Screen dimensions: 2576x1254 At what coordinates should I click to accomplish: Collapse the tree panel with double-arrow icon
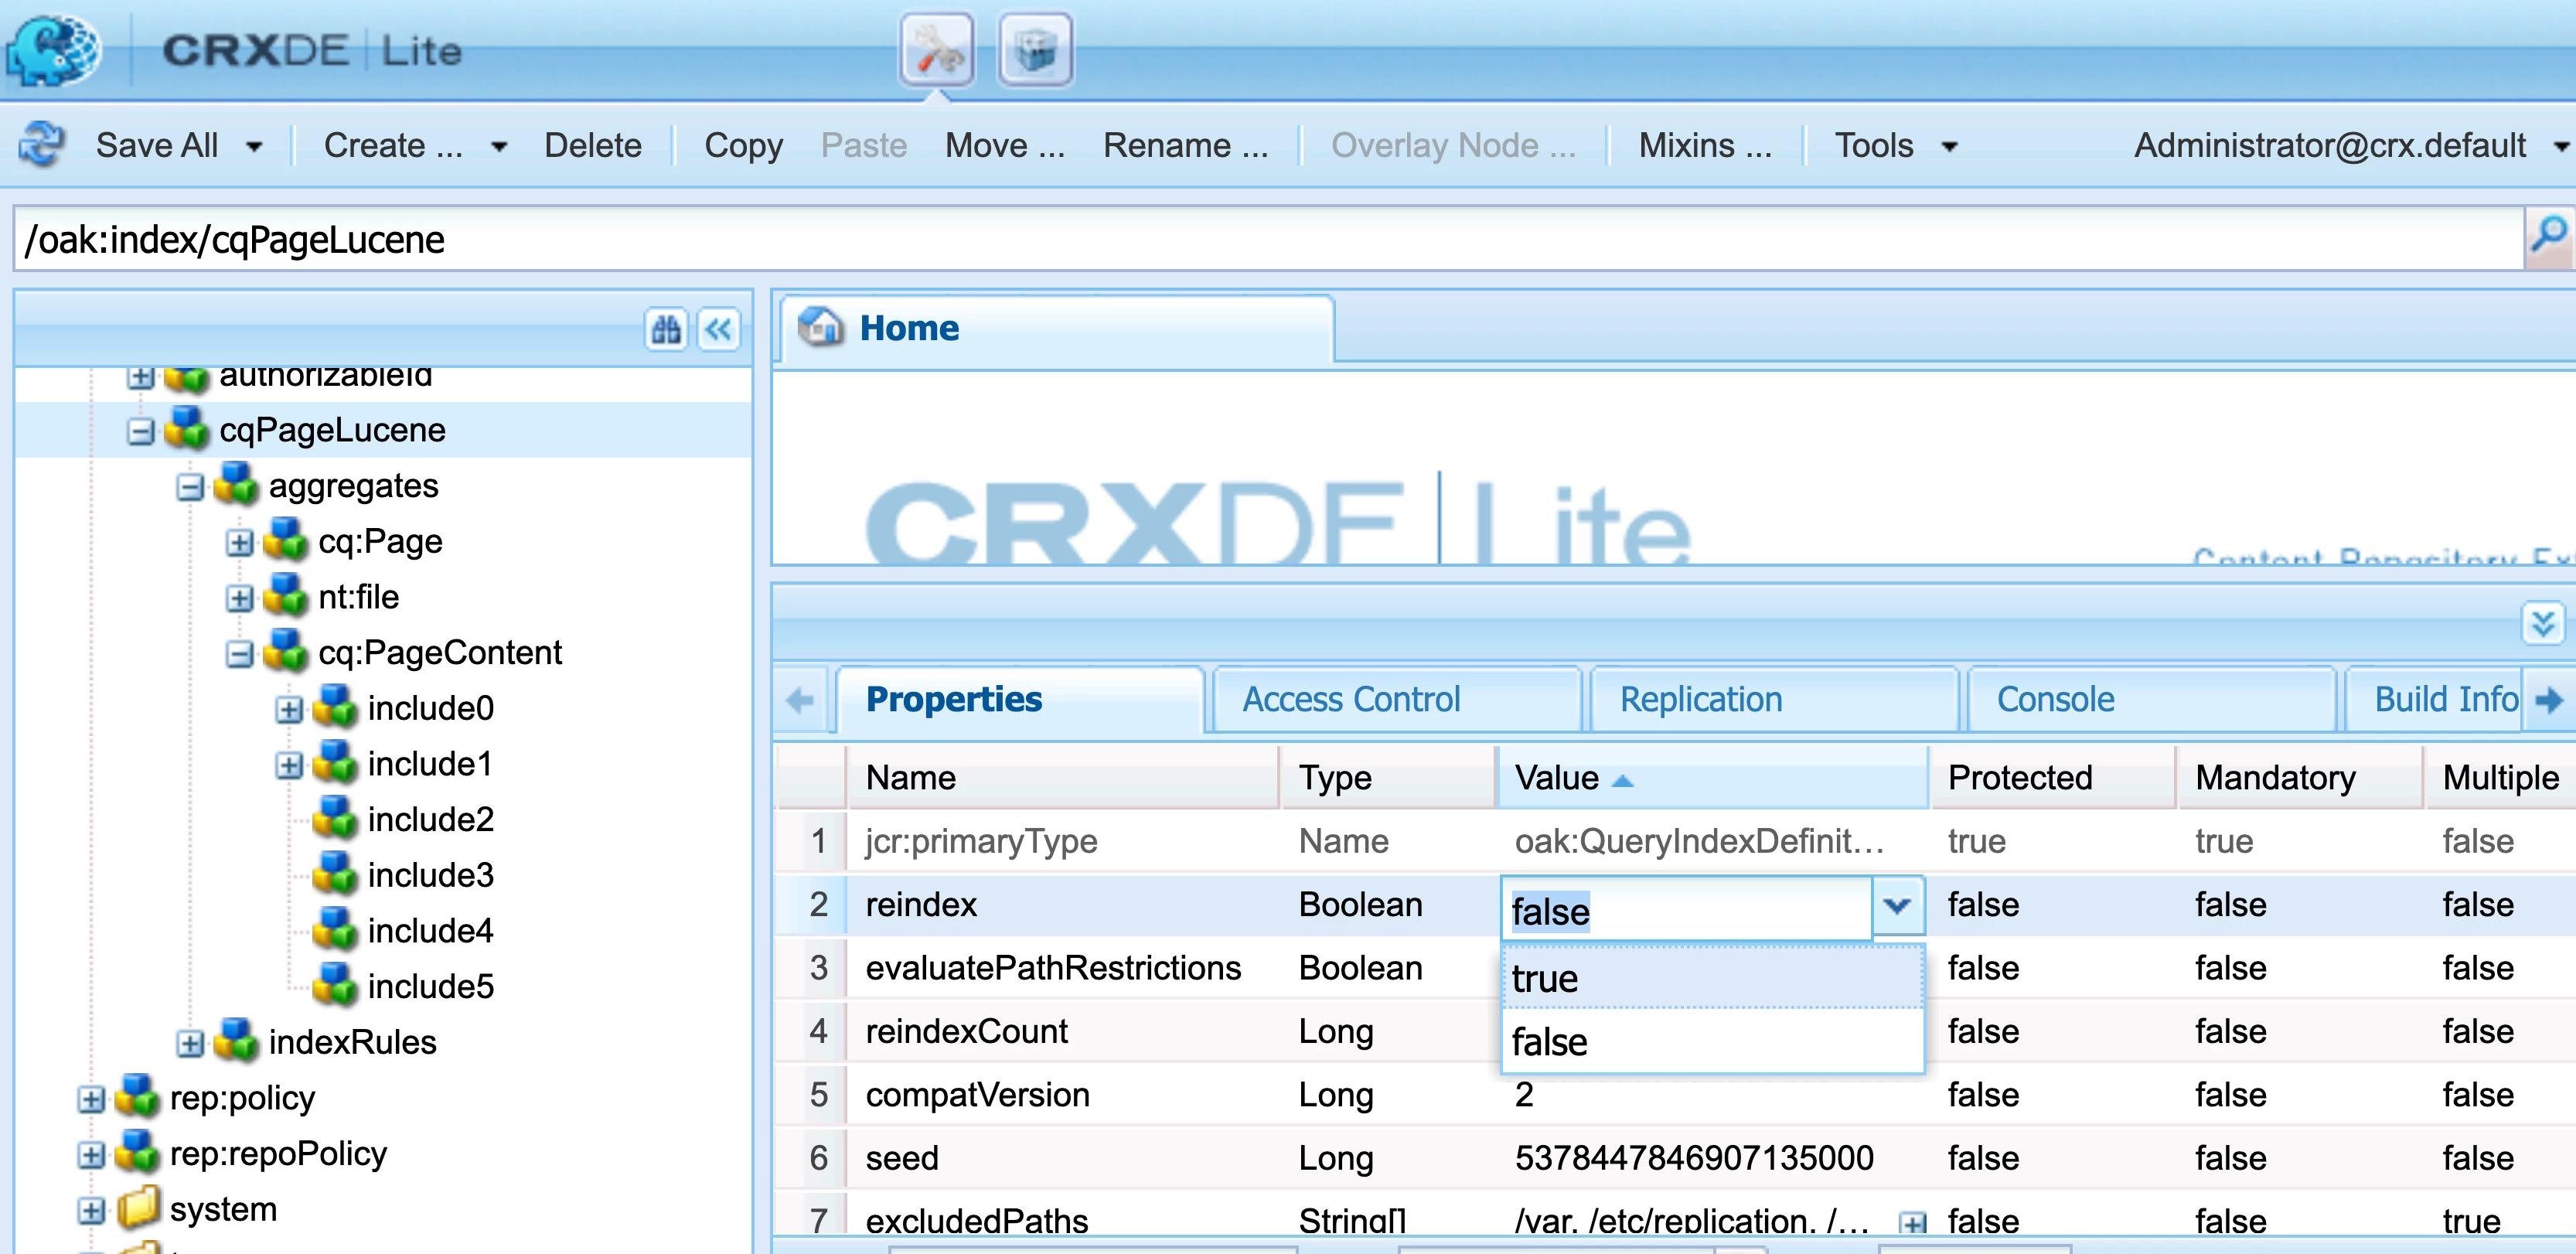click(718, 329)
